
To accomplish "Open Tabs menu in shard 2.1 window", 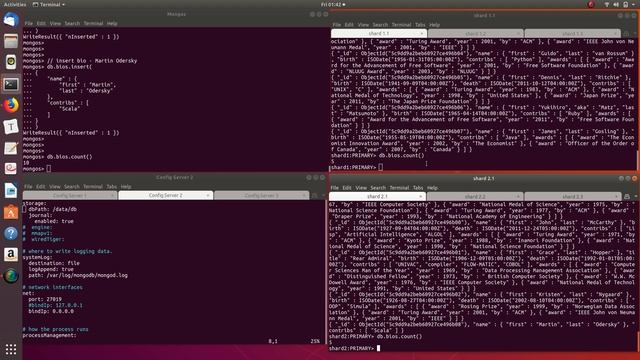I will [x=418, y=188].
